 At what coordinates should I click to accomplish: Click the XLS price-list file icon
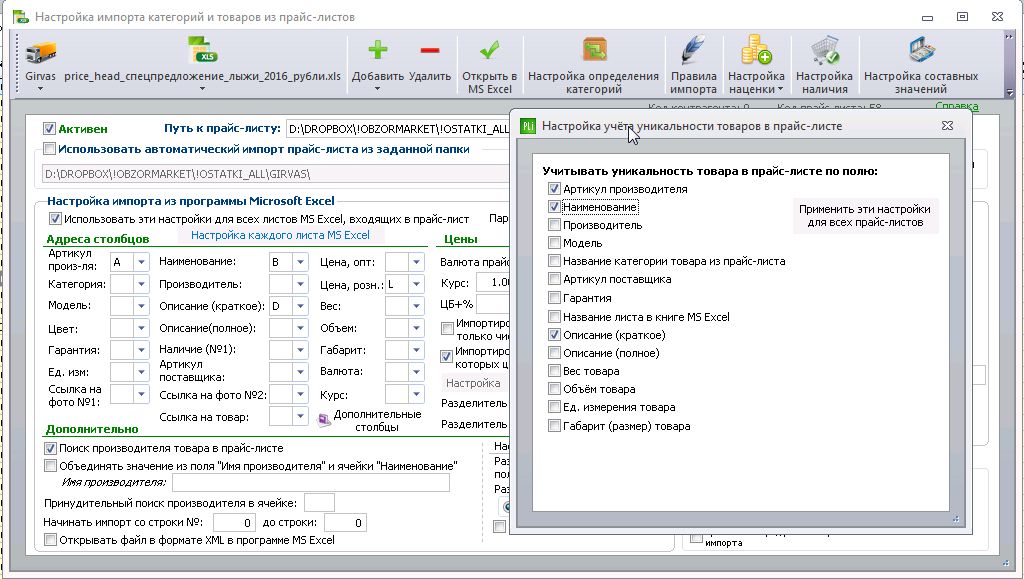[x=202, y=50]
